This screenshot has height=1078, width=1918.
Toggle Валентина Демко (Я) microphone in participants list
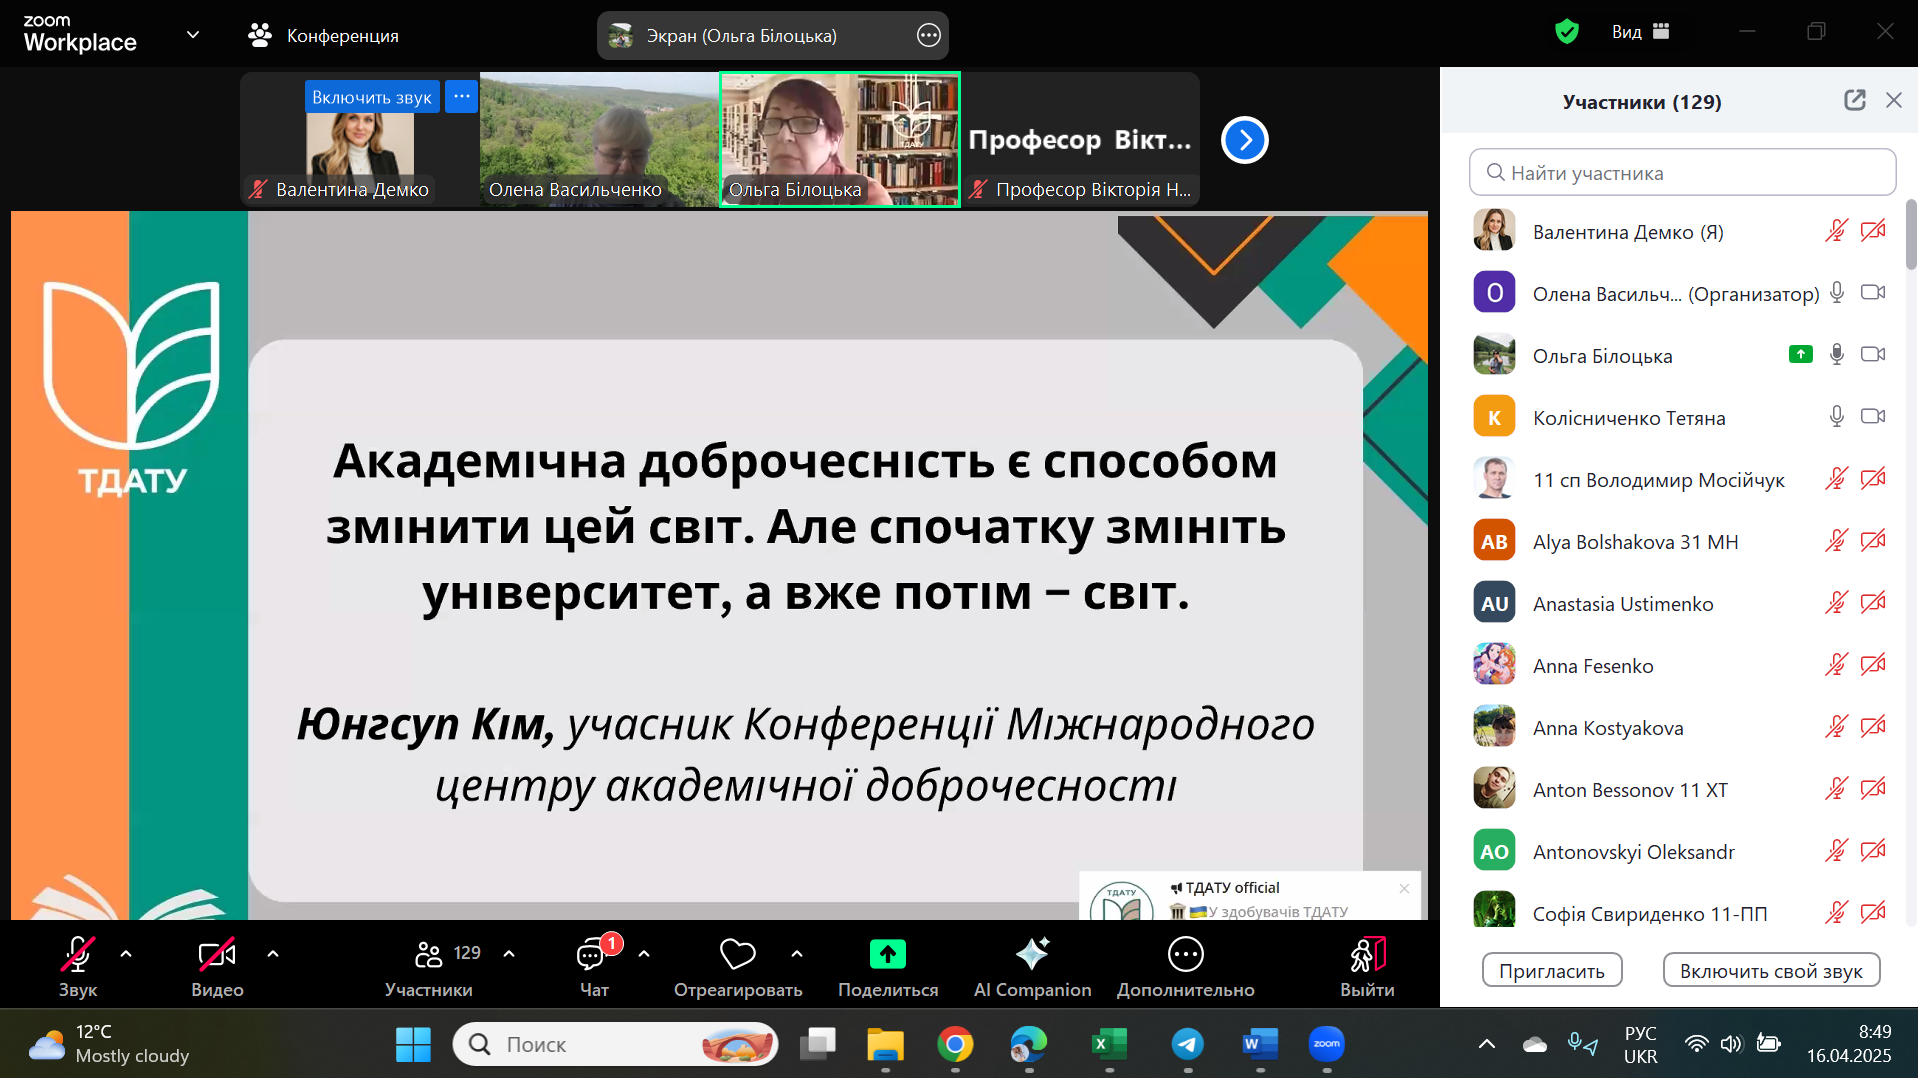coord(1836,231)
